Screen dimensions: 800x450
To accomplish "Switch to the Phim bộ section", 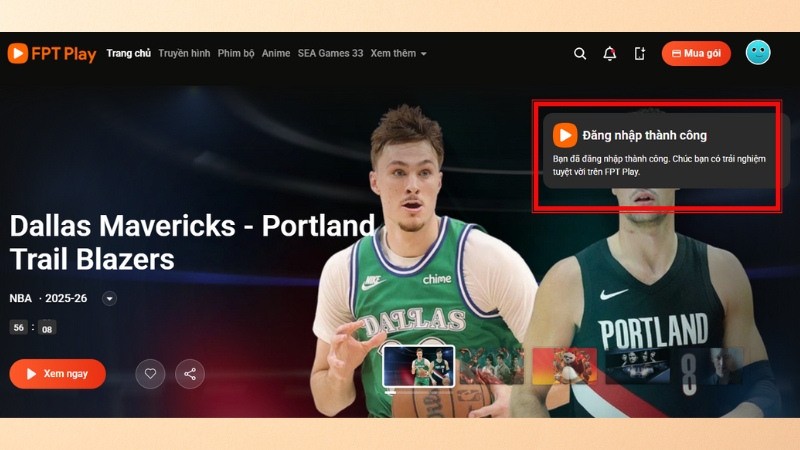I will pyautogui.click(x=236, y=54).
